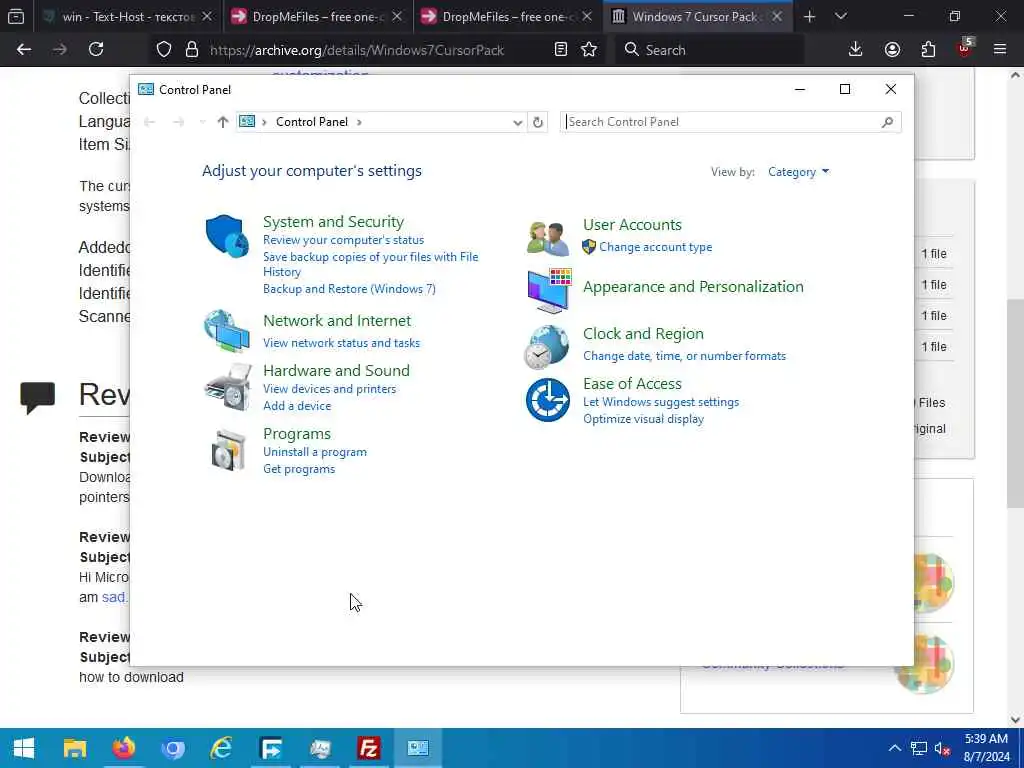This screenshot has width=1024, height=768.
Task: Open the Clock and Region globe clock icon
Action: click(547, 346)
